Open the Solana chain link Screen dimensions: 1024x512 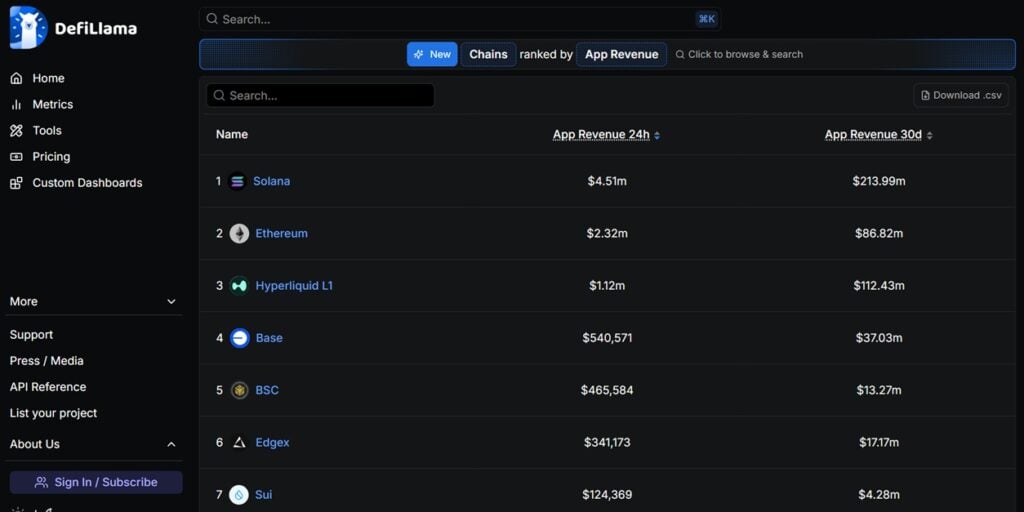272,181
